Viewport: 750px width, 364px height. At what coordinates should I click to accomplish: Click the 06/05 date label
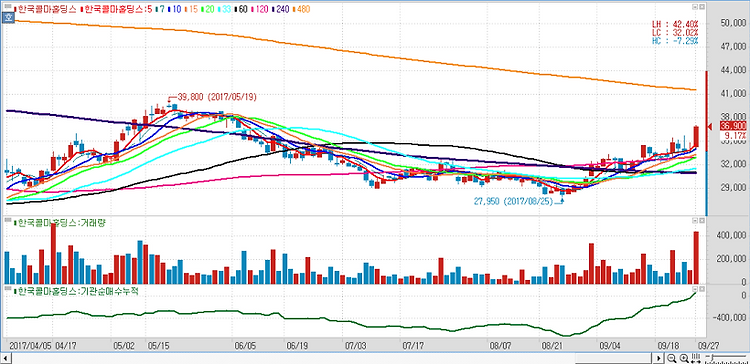click(245, 345)
